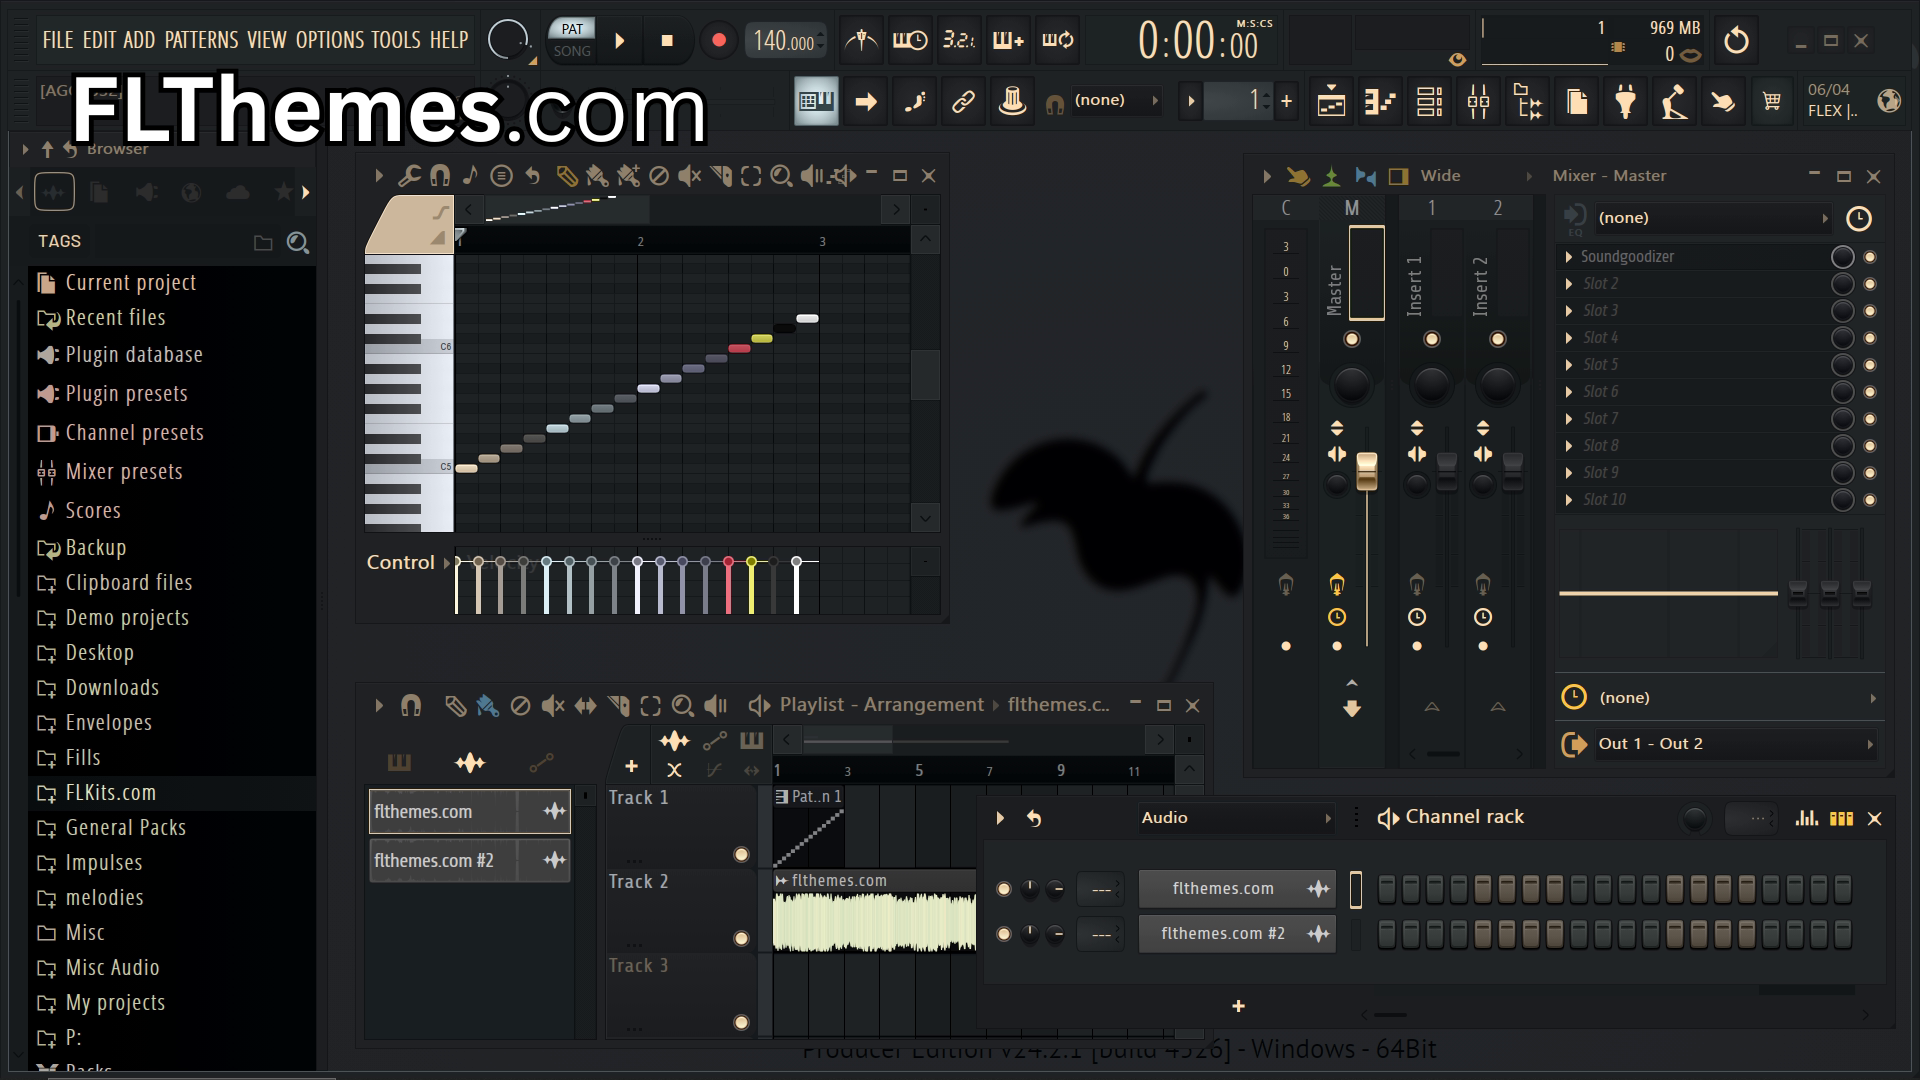
Task: Click the Stop button in transport
Action: (667, 41)
